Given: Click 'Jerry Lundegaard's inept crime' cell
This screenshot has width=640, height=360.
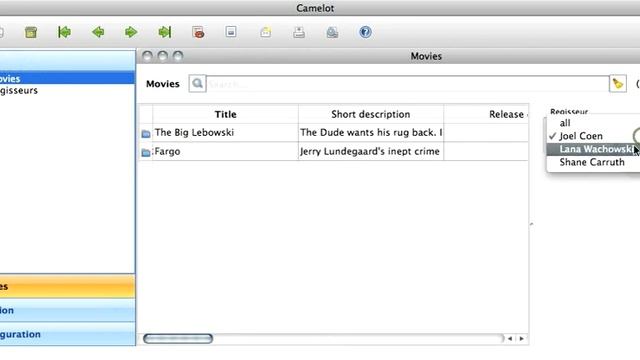Looking at the screenshot, I should pos(371,151).
